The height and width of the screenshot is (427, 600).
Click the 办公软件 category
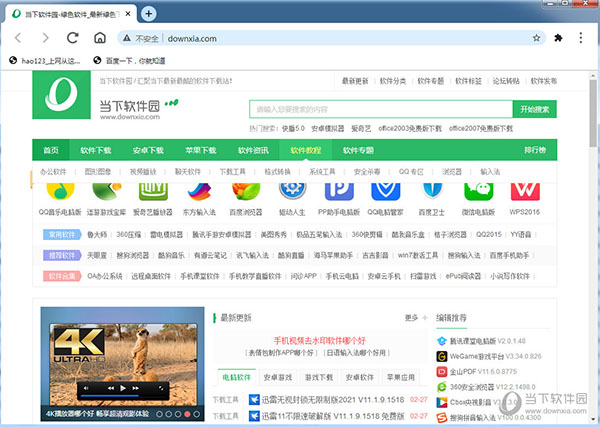[53, 172]
